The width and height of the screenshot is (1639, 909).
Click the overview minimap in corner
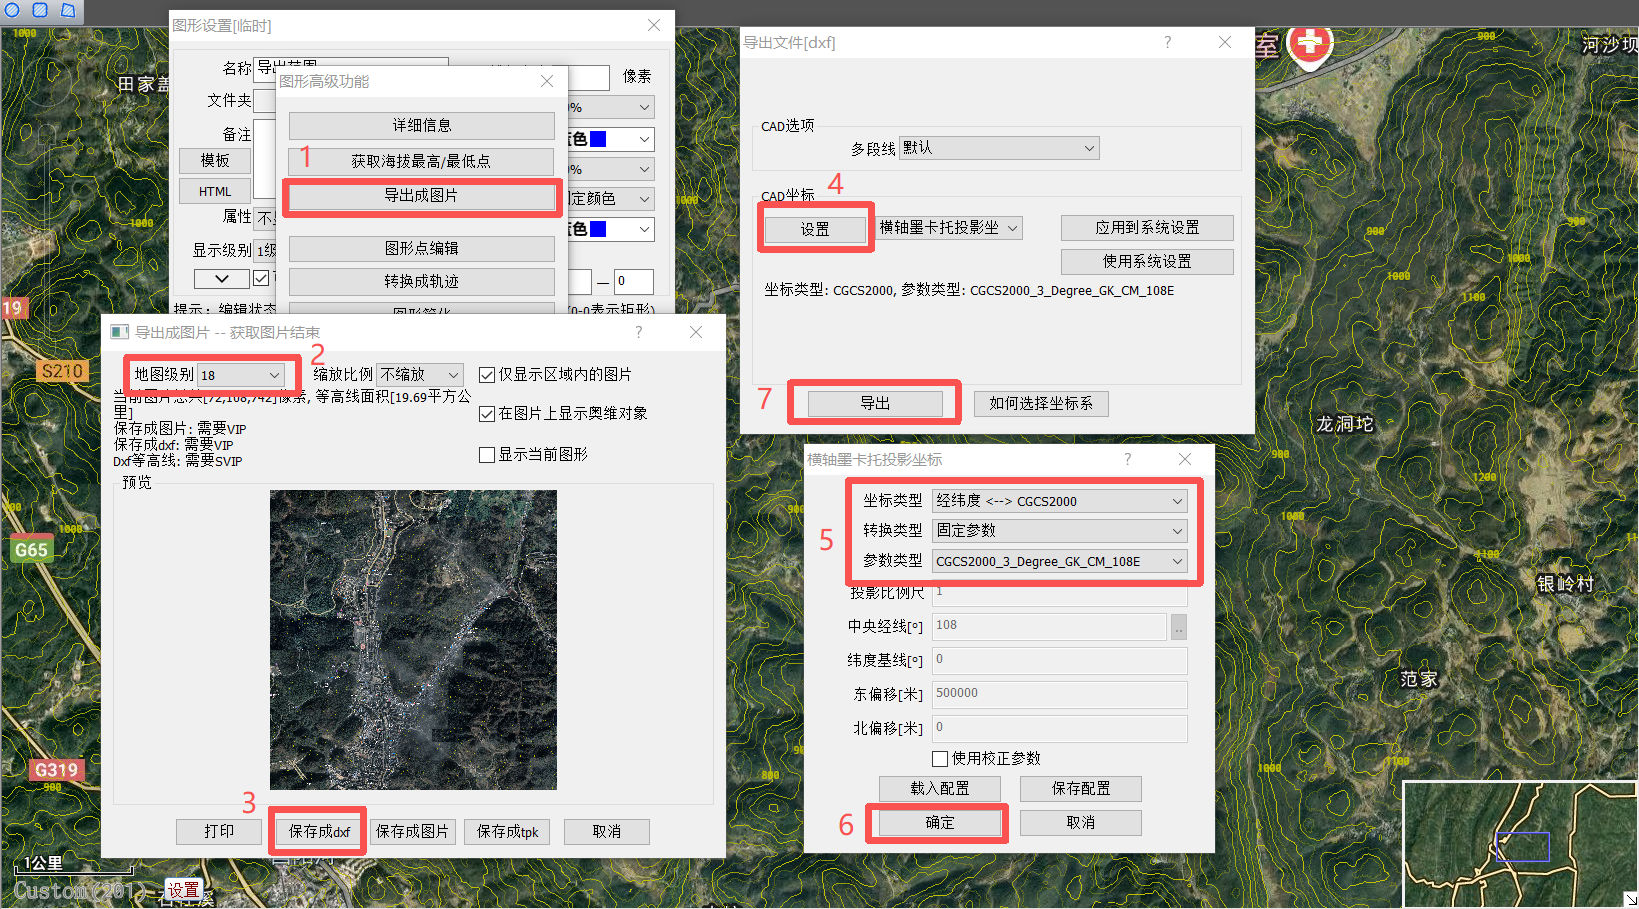click(1520, 844)
